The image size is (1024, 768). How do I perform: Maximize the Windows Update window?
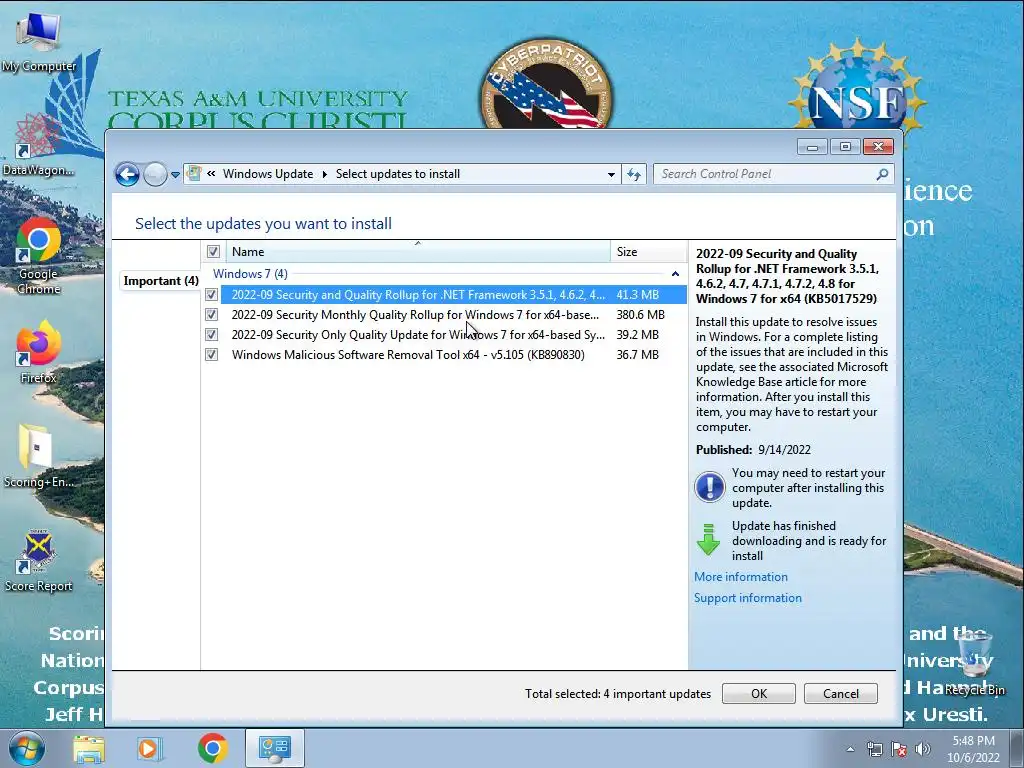click(x=845, y=147)
